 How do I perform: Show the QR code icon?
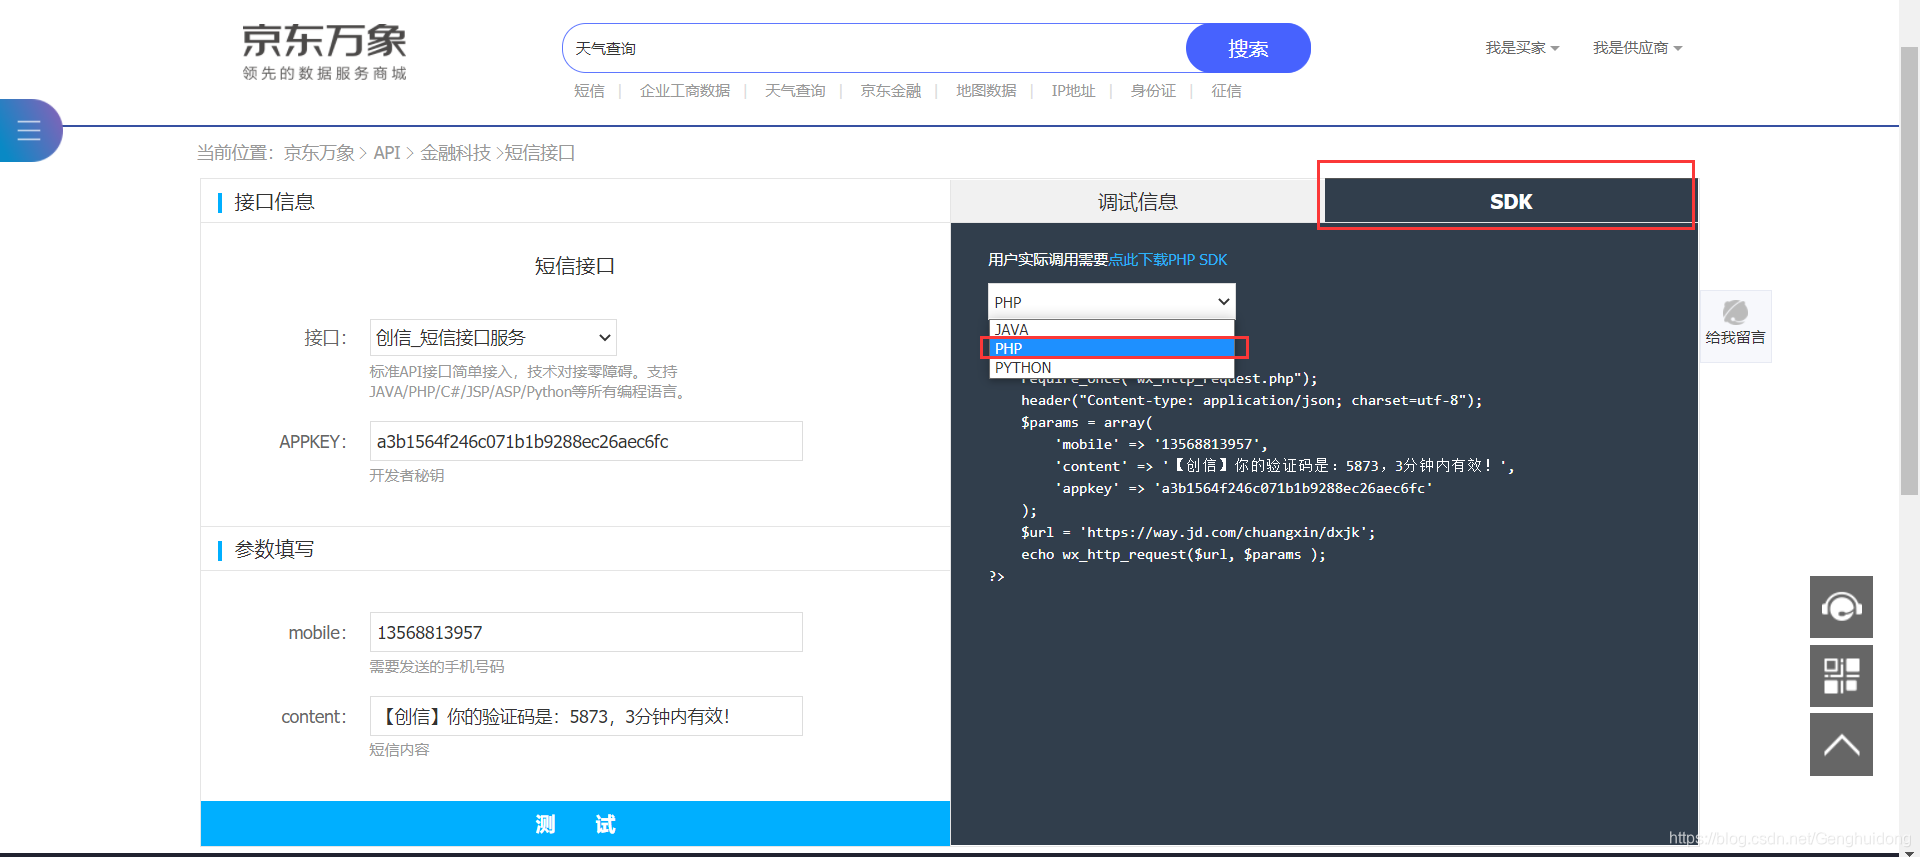[1841, 676]
